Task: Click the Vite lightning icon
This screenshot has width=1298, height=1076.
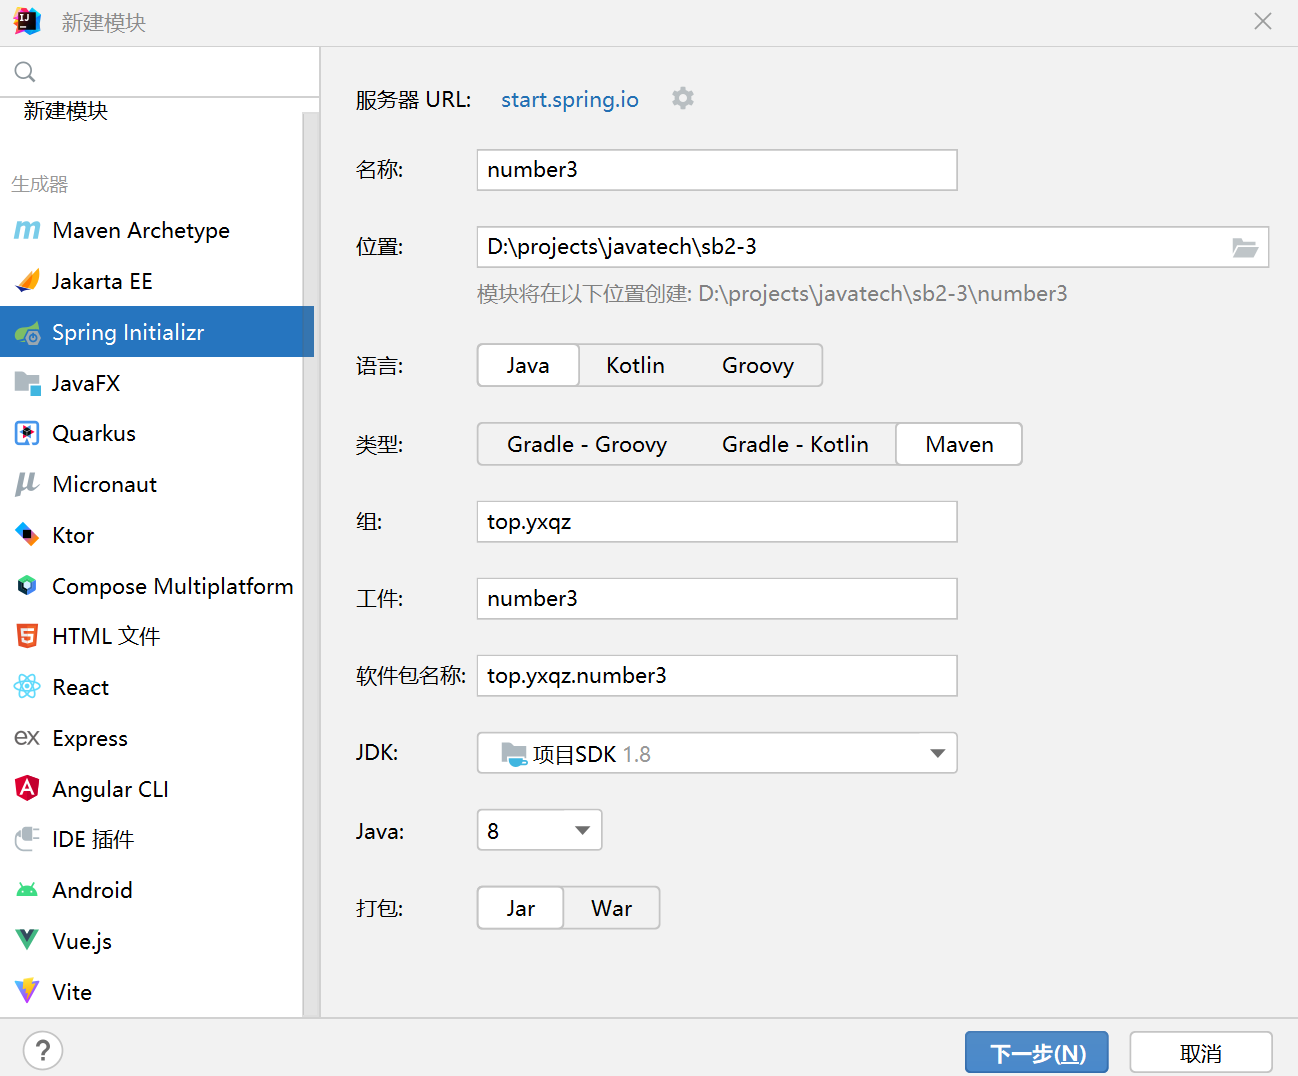Action: 27,991
